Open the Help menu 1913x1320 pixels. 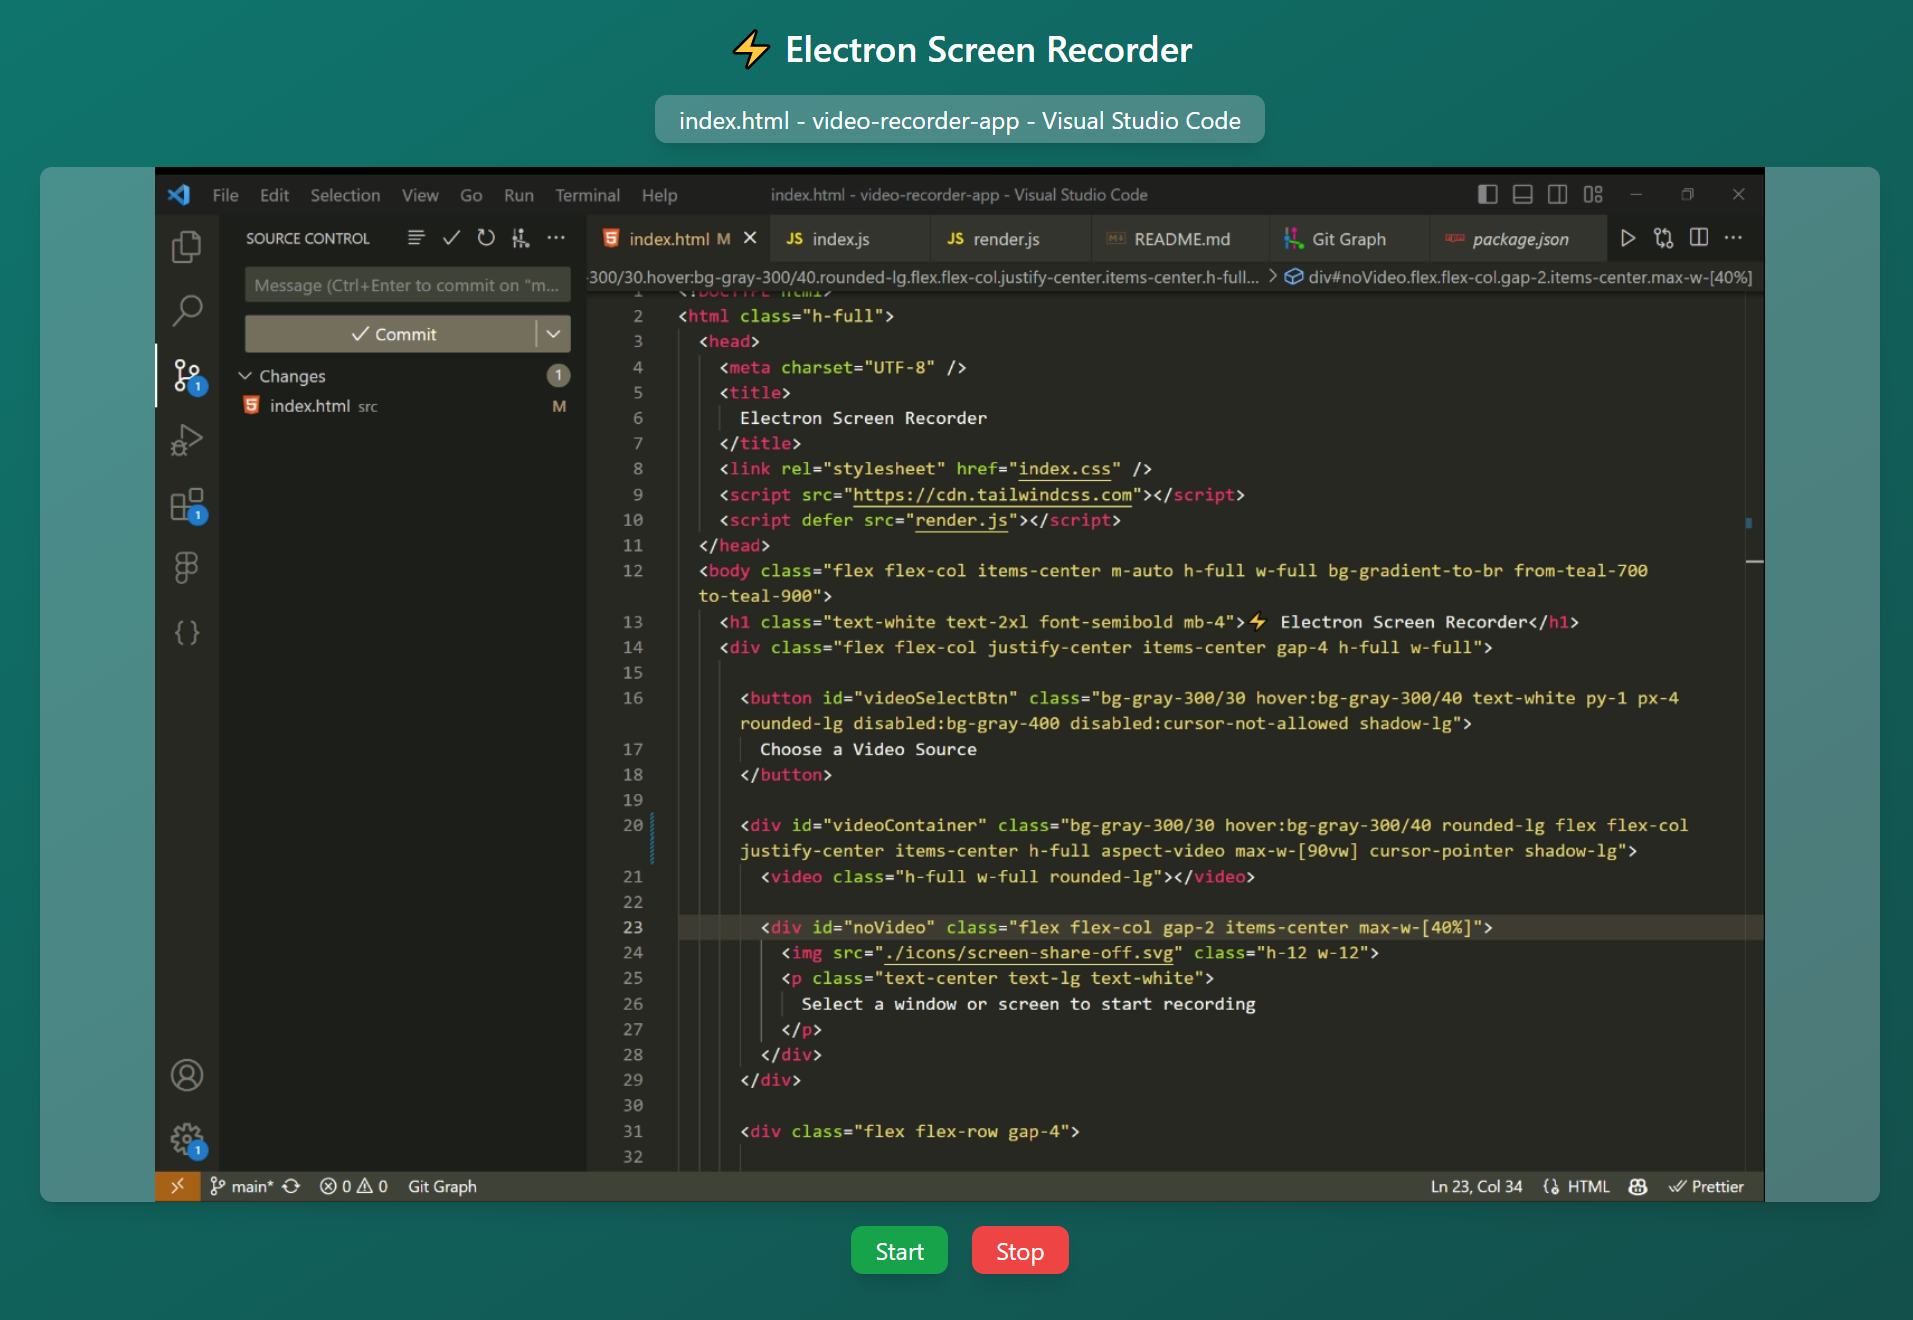(x=659, y=195)
